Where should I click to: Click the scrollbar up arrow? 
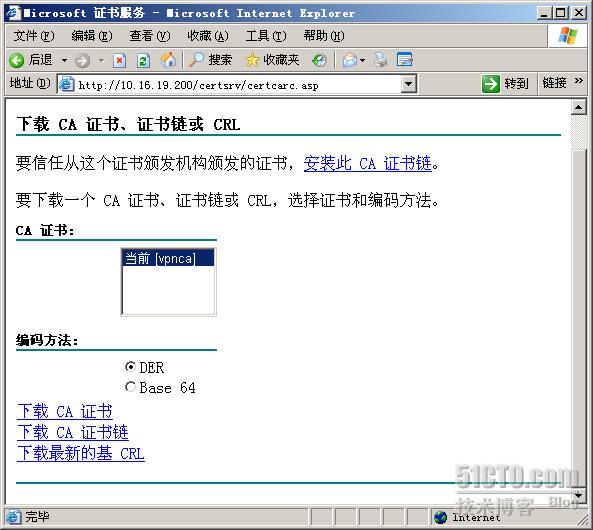tap(578, 107)
